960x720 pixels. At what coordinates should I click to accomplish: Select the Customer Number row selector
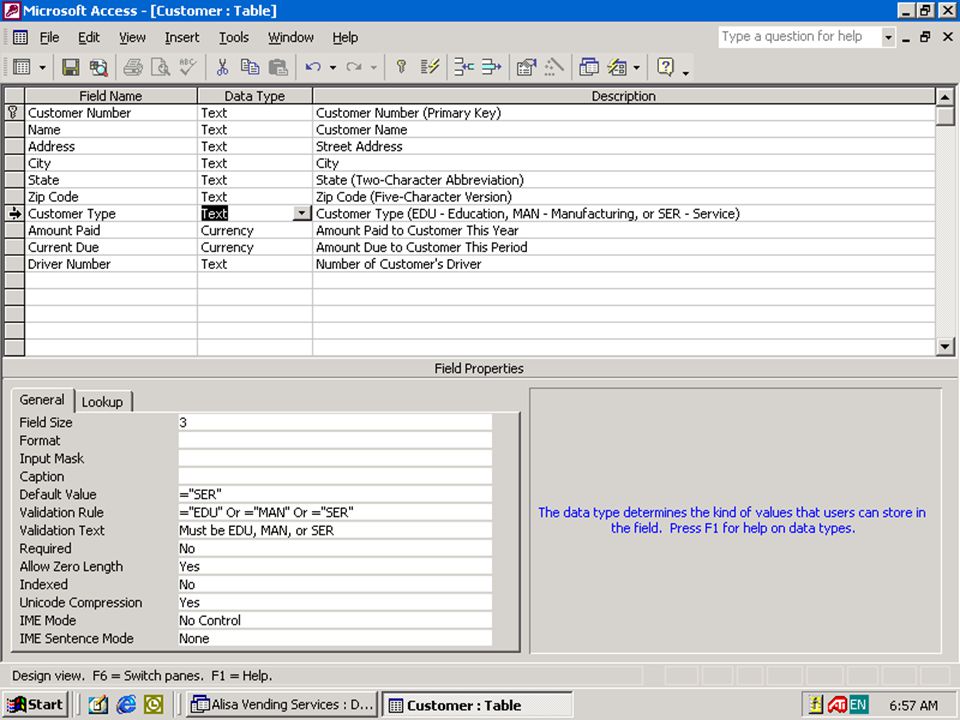(14, 113)
